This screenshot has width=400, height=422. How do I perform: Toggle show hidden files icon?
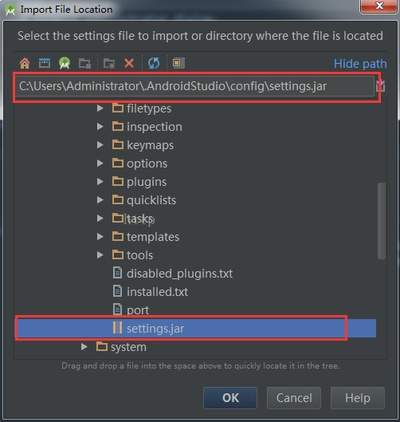[178, 63]
